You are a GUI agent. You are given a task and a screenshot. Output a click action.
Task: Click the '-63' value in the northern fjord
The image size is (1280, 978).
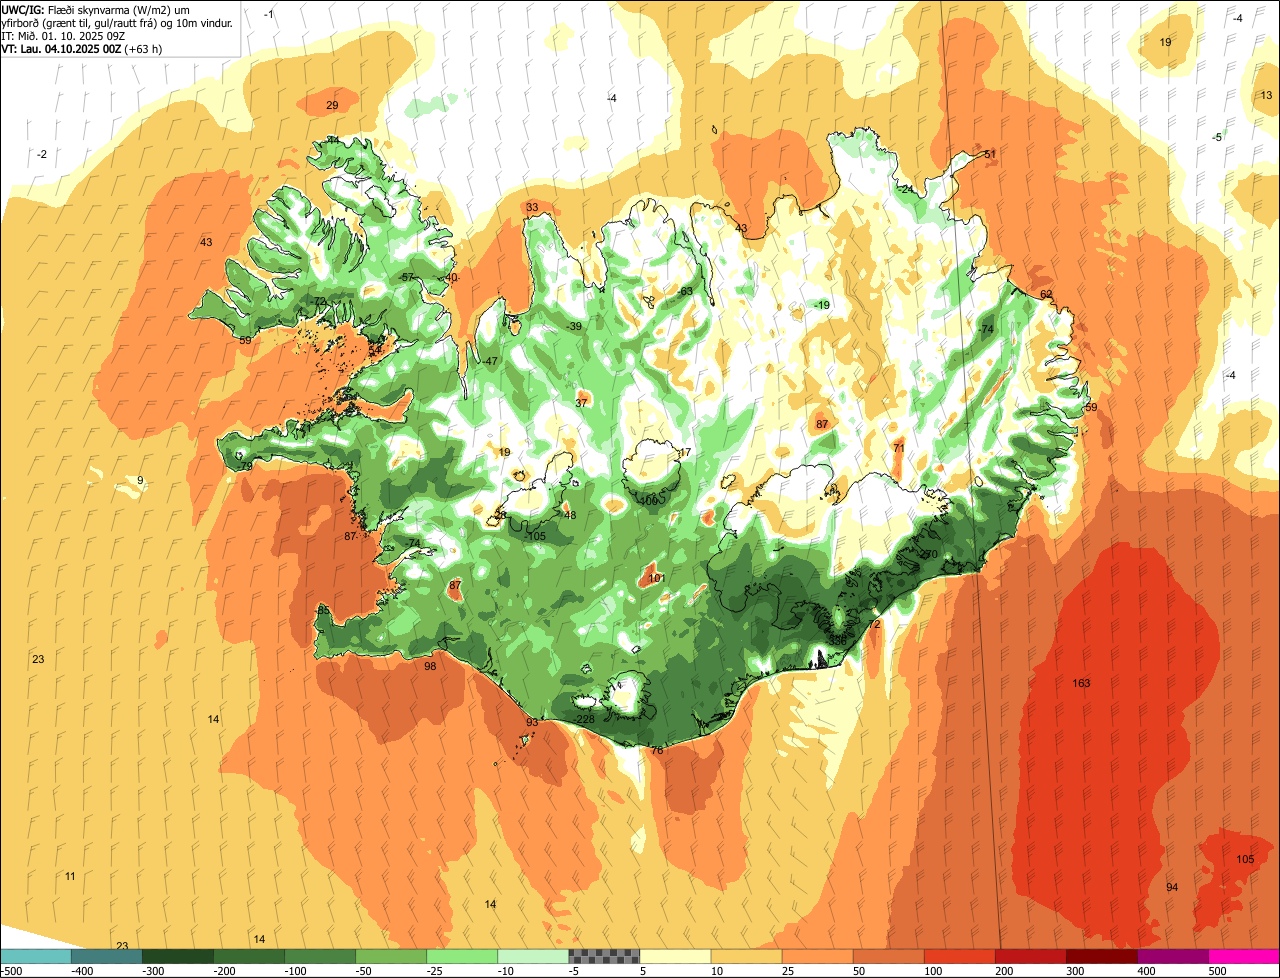(x=685, y=291)
